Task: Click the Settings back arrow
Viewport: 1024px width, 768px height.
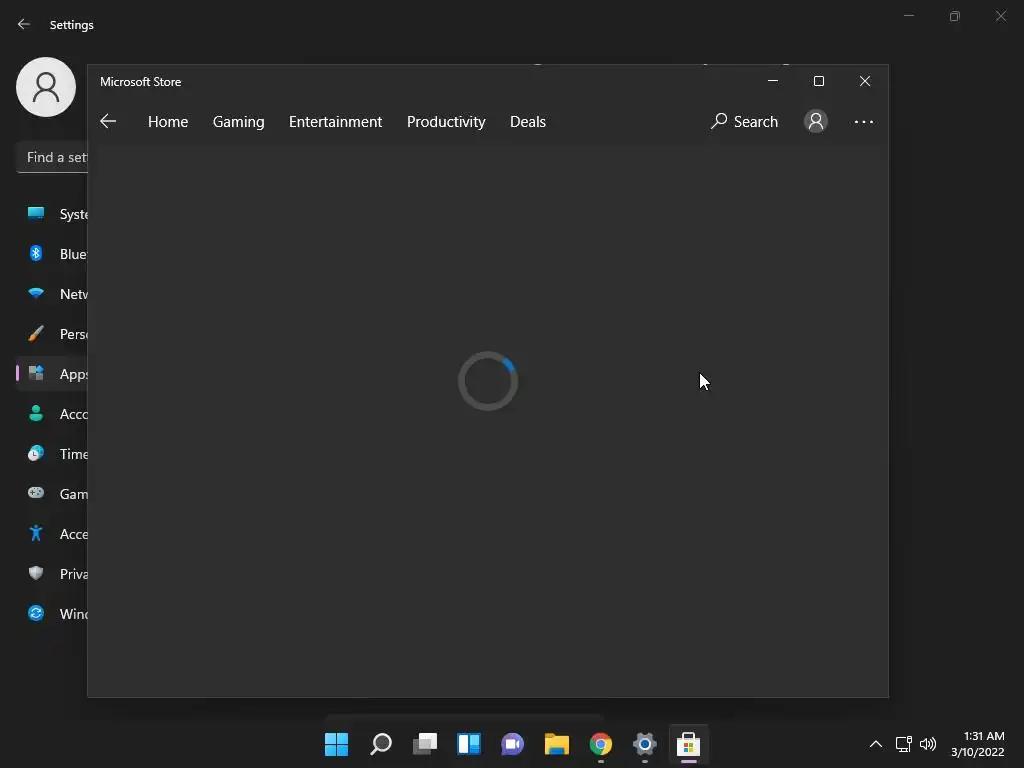Action: tap(24, 24)
